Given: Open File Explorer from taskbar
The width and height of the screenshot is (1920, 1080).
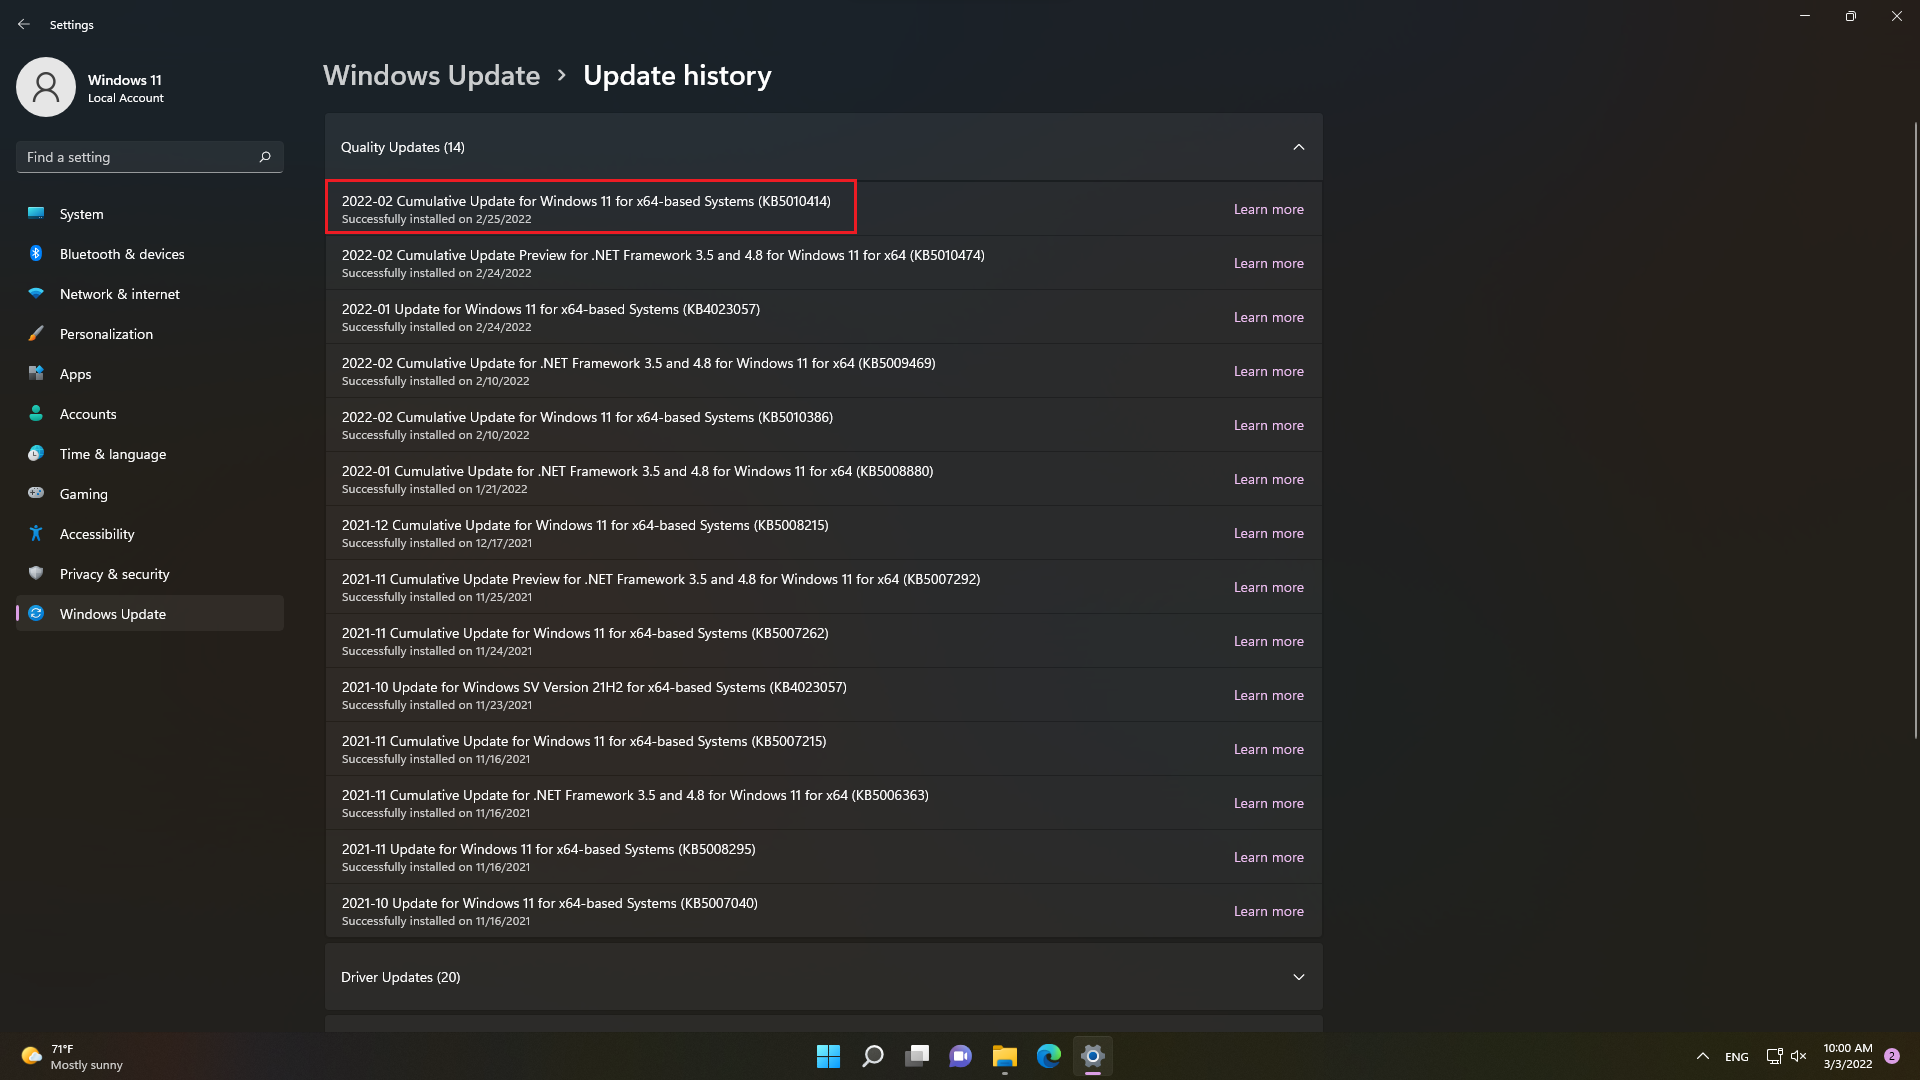Looking at the screenshot, I should [1004, 1056].
